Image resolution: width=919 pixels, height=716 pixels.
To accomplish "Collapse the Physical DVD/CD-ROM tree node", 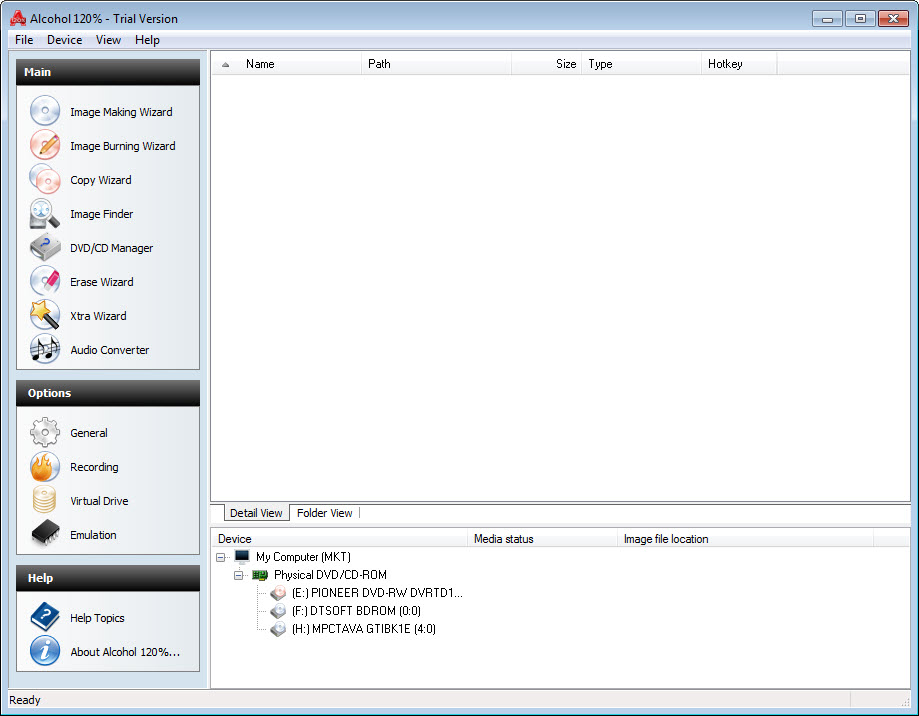I will (239, 575).
